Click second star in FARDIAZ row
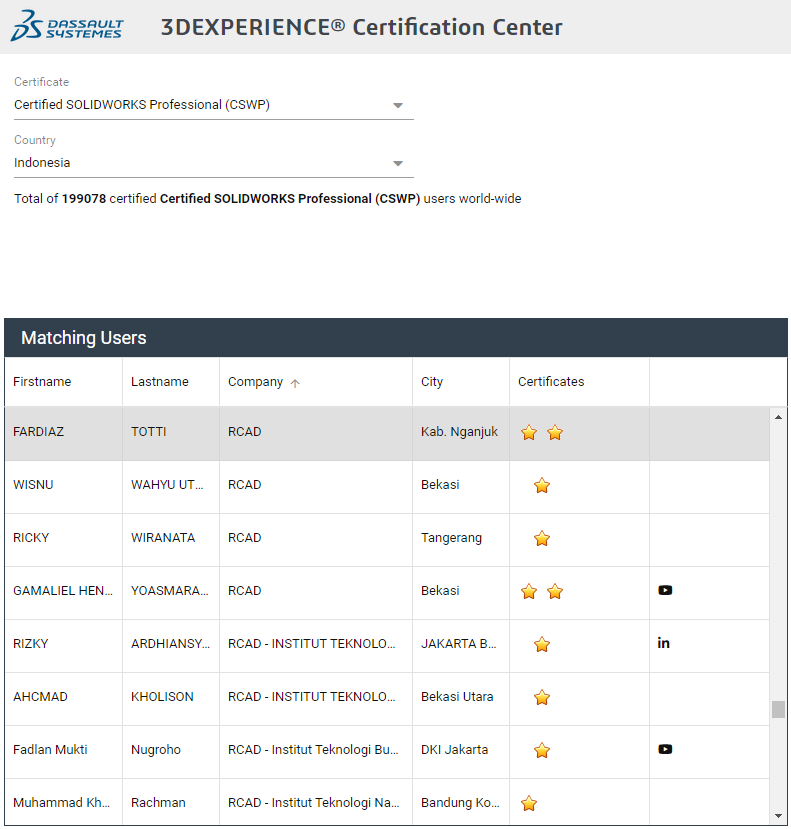 pyautogui.click(x=555, y=432)
